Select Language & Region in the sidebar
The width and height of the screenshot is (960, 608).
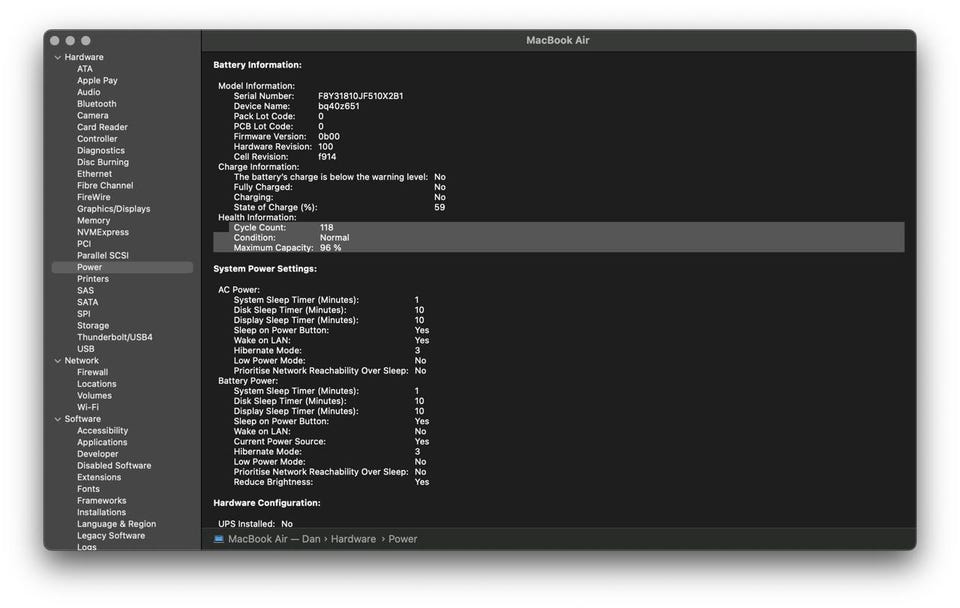tap(116, 524)
